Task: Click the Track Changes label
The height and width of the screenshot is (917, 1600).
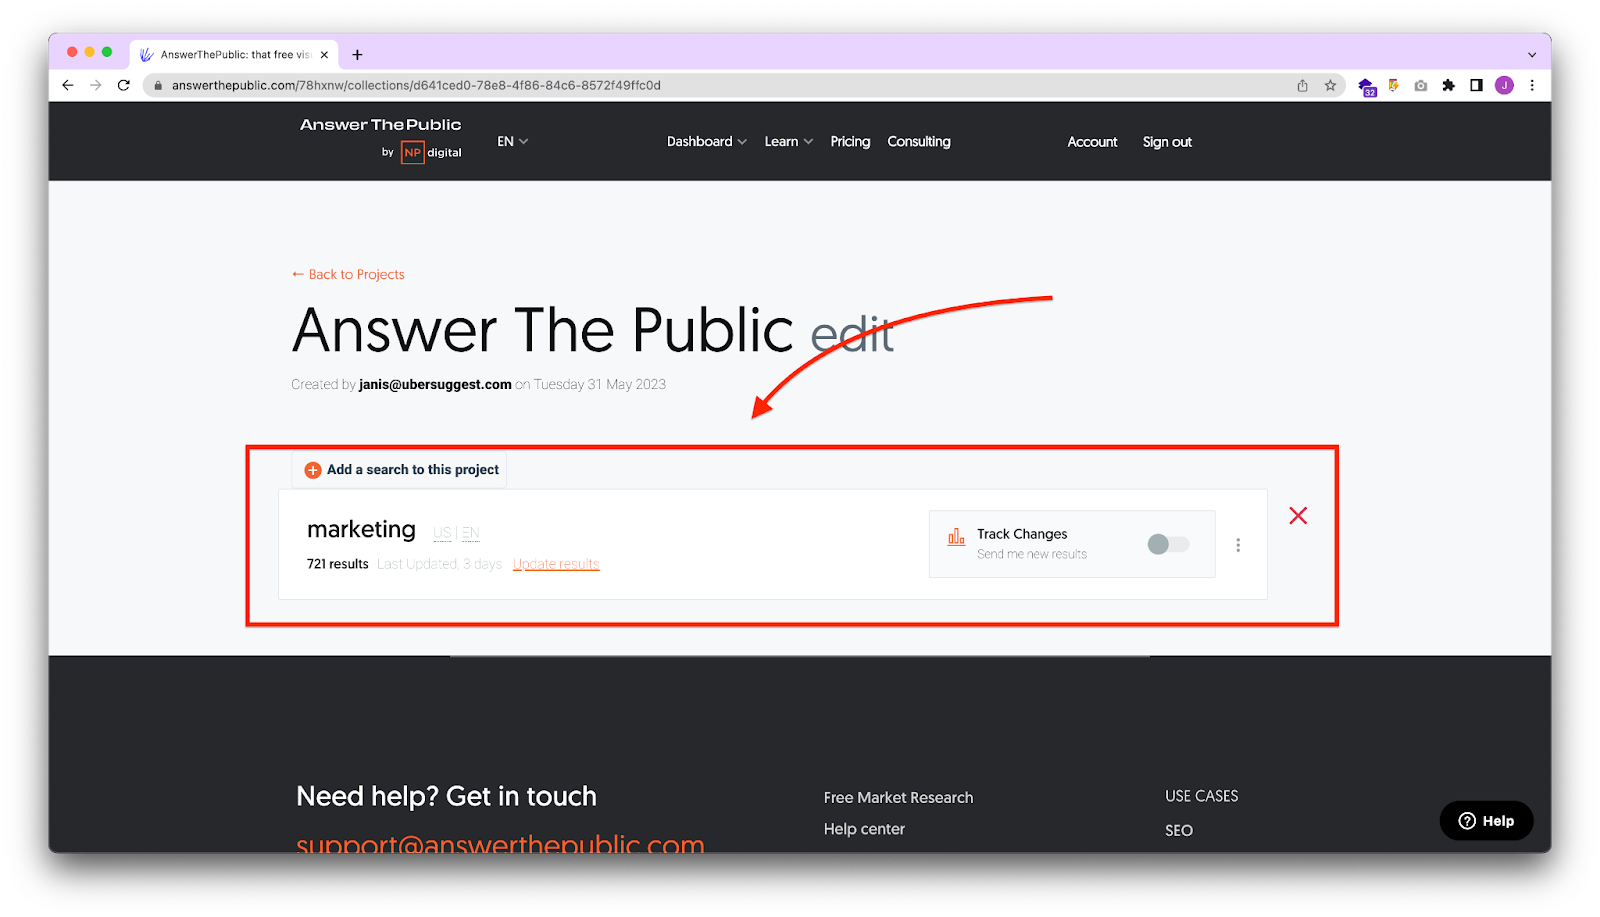Action: [x=1022, y=534]
